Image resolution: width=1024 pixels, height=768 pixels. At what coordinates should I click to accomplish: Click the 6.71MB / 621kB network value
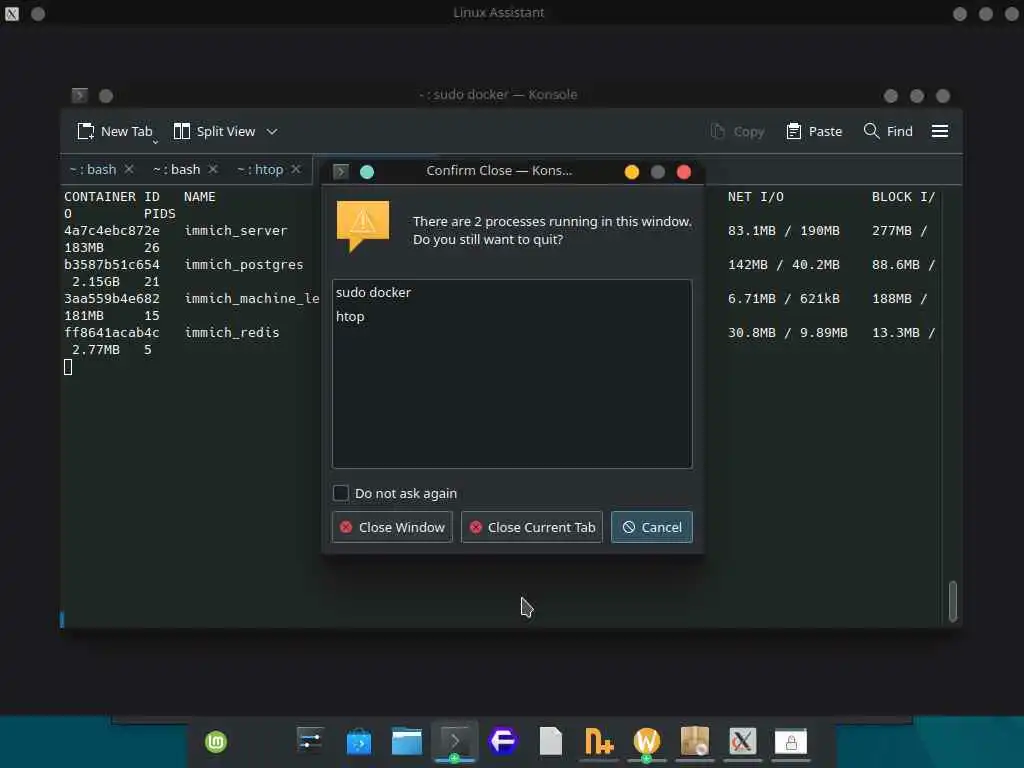(784, 298)
